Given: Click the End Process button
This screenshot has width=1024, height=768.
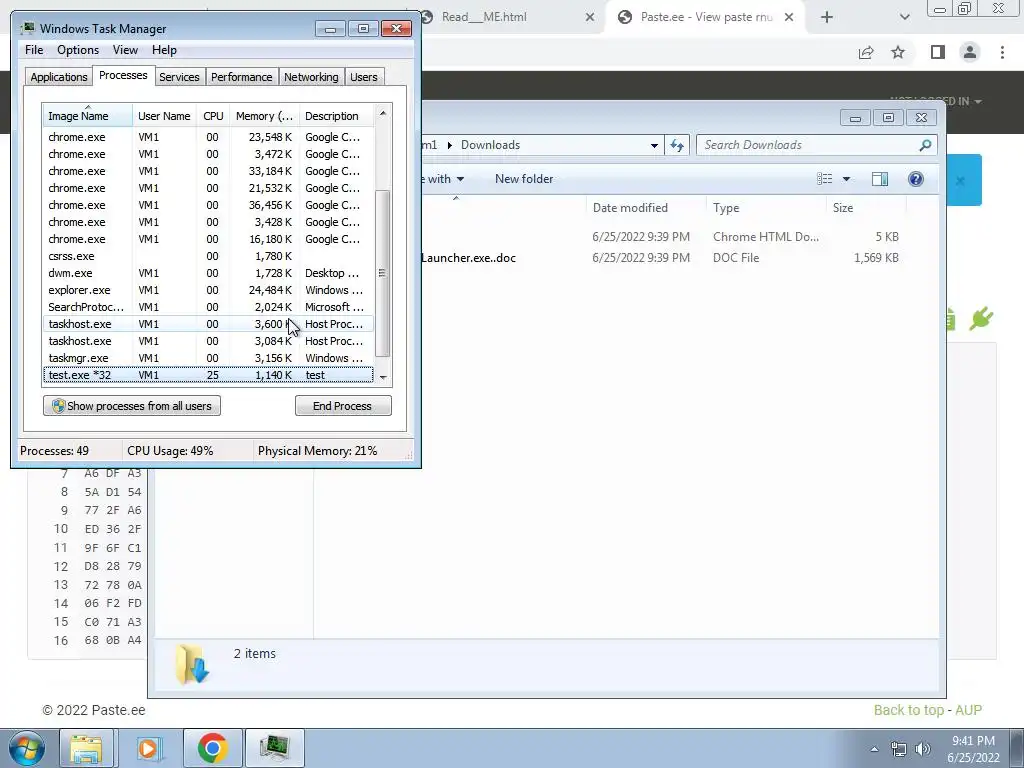Looking at the screenshot, I should [x=343, y=406].
